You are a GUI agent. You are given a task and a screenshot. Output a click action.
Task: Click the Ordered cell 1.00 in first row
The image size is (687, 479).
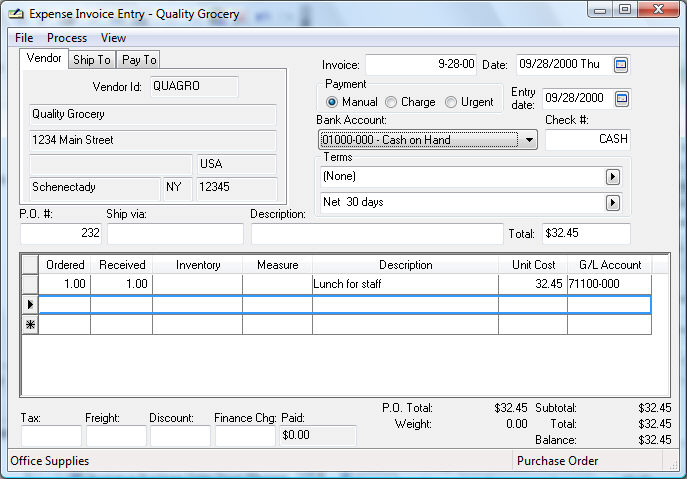point(65,284)
